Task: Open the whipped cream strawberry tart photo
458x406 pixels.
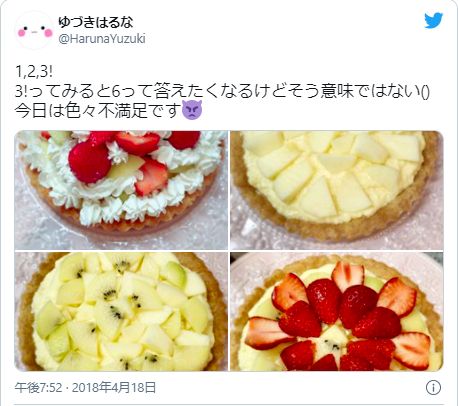Action: point(121,190)
